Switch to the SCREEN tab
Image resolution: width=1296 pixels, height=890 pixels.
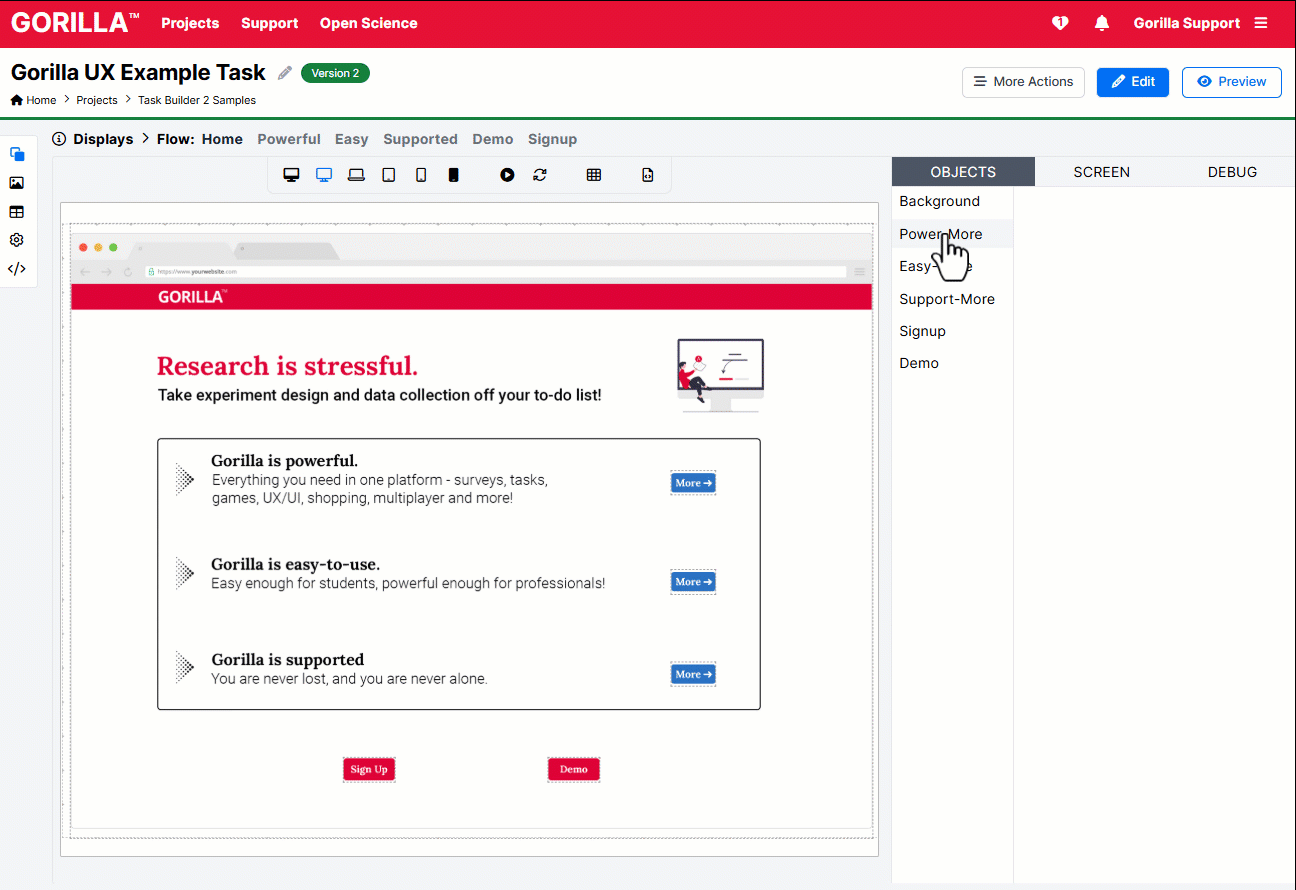tap(1102, 172)
